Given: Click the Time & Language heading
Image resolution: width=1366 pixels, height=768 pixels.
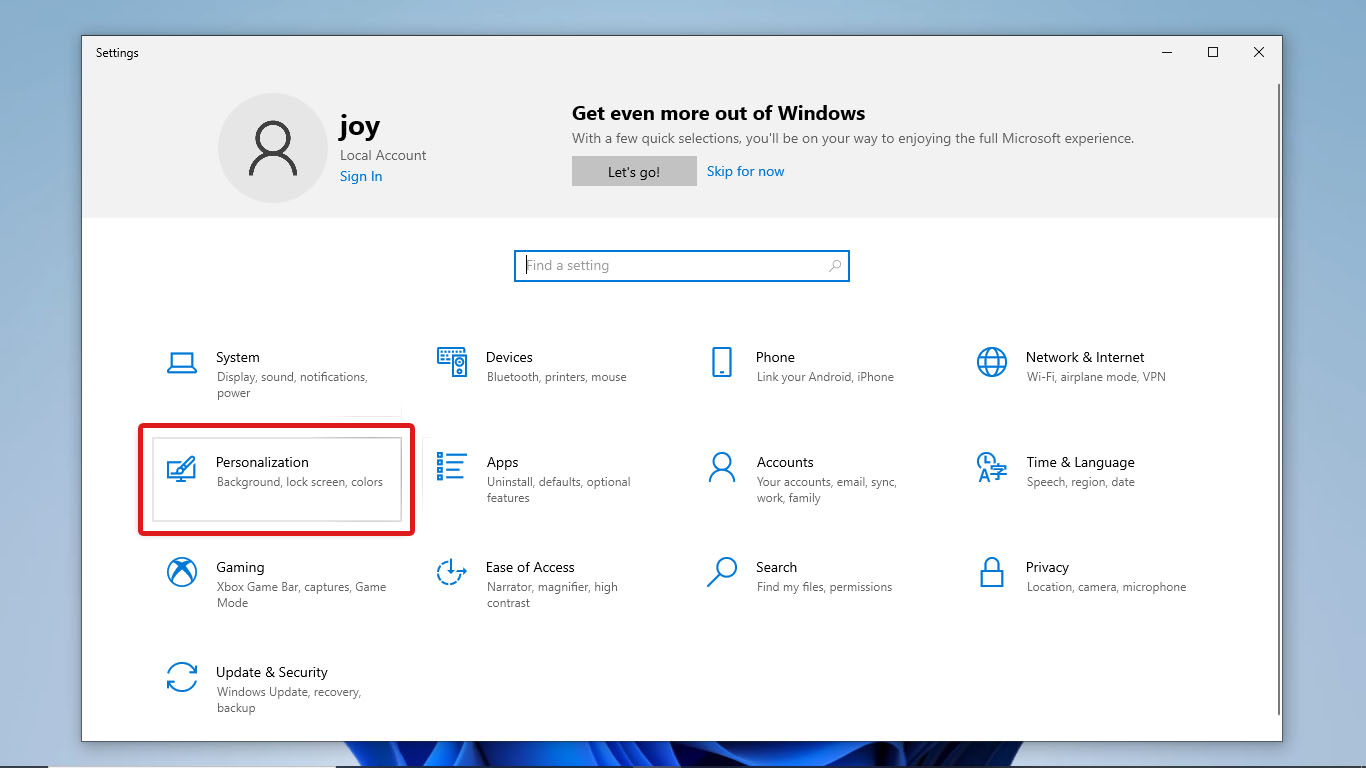Looking at the screenshot, I should pyautogui.click(x=1080, y=462).
